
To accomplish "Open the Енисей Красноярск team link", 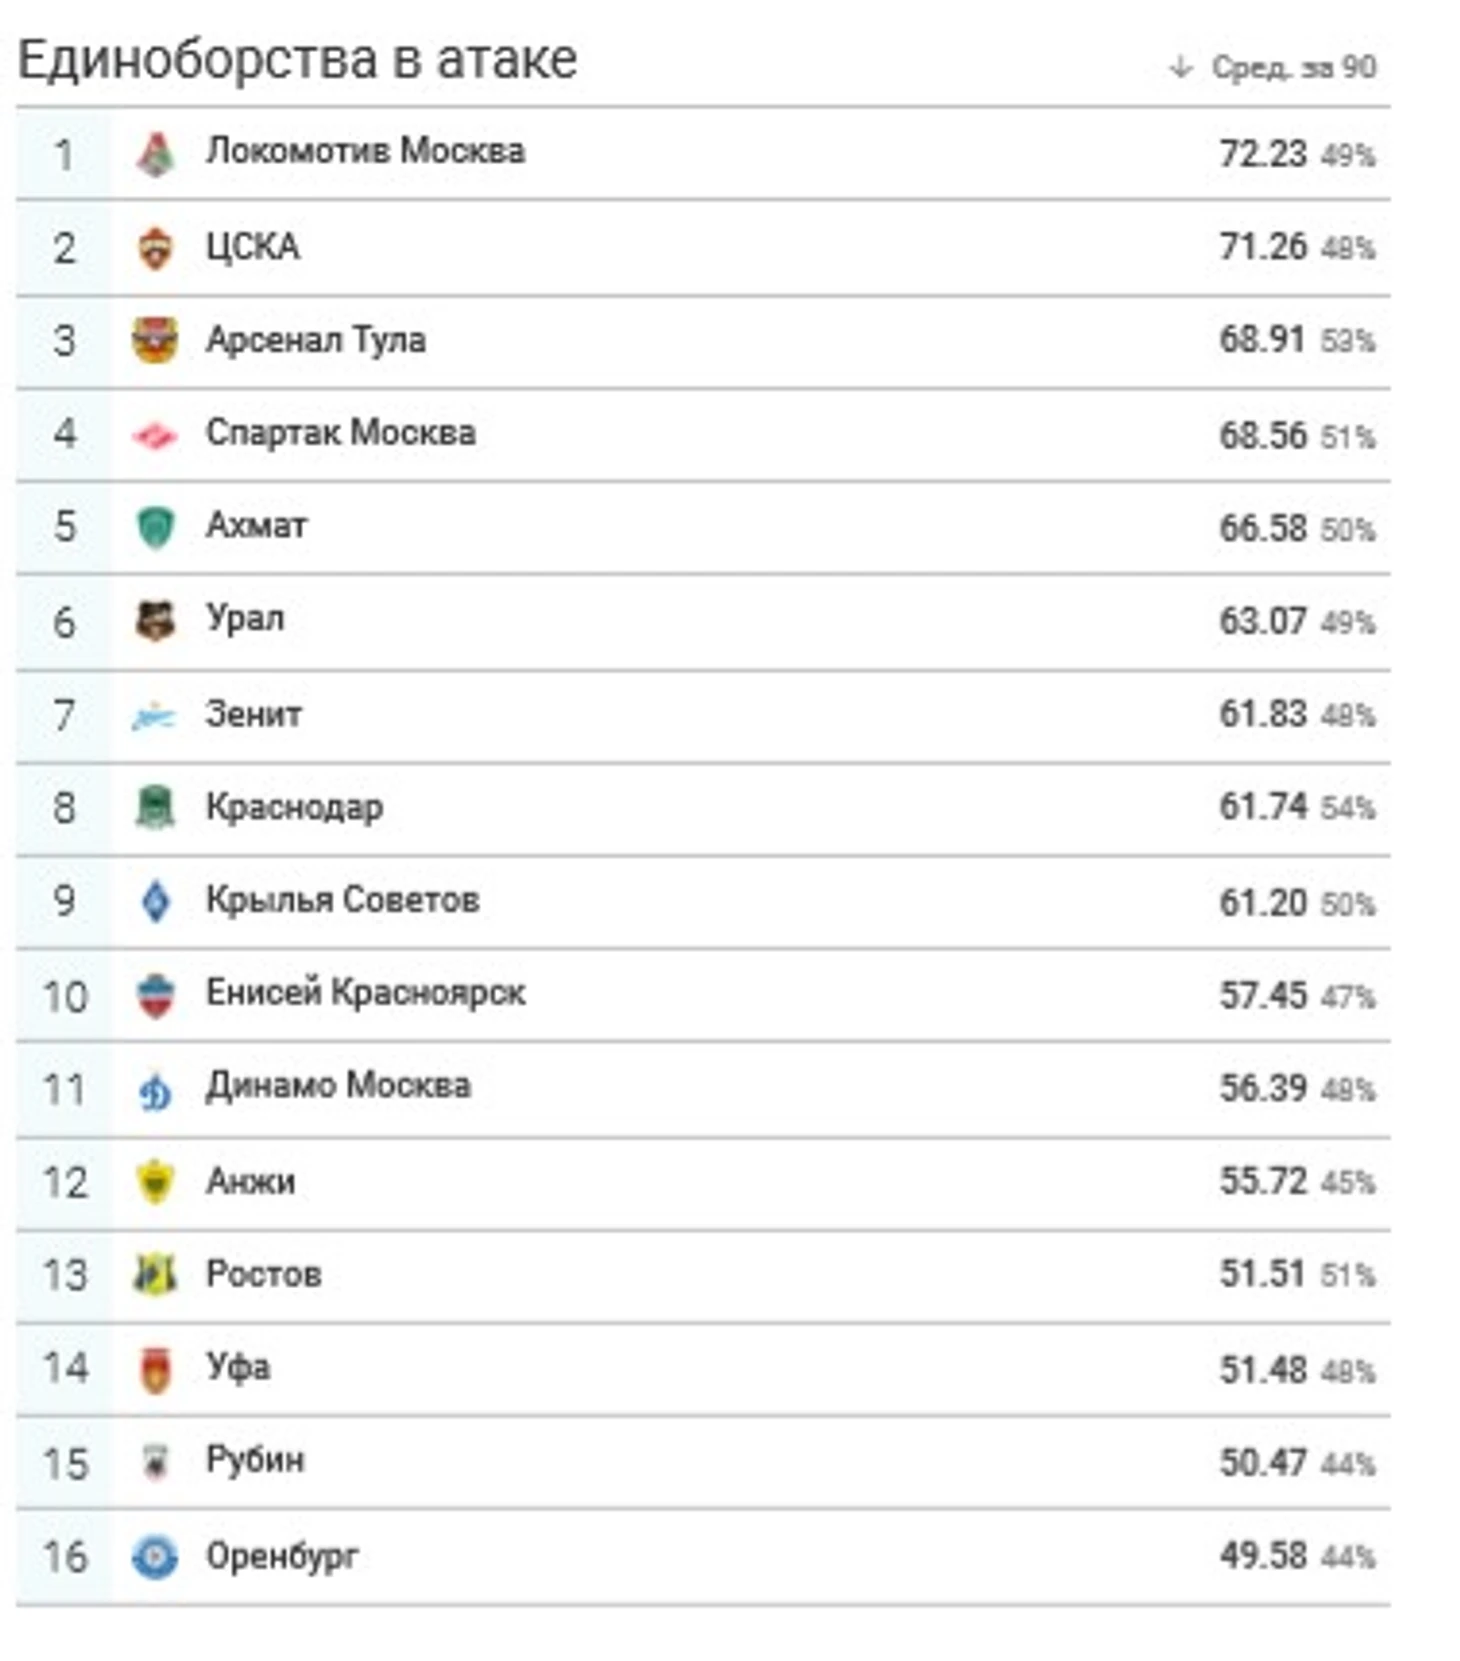I will (x=365, y=993).
